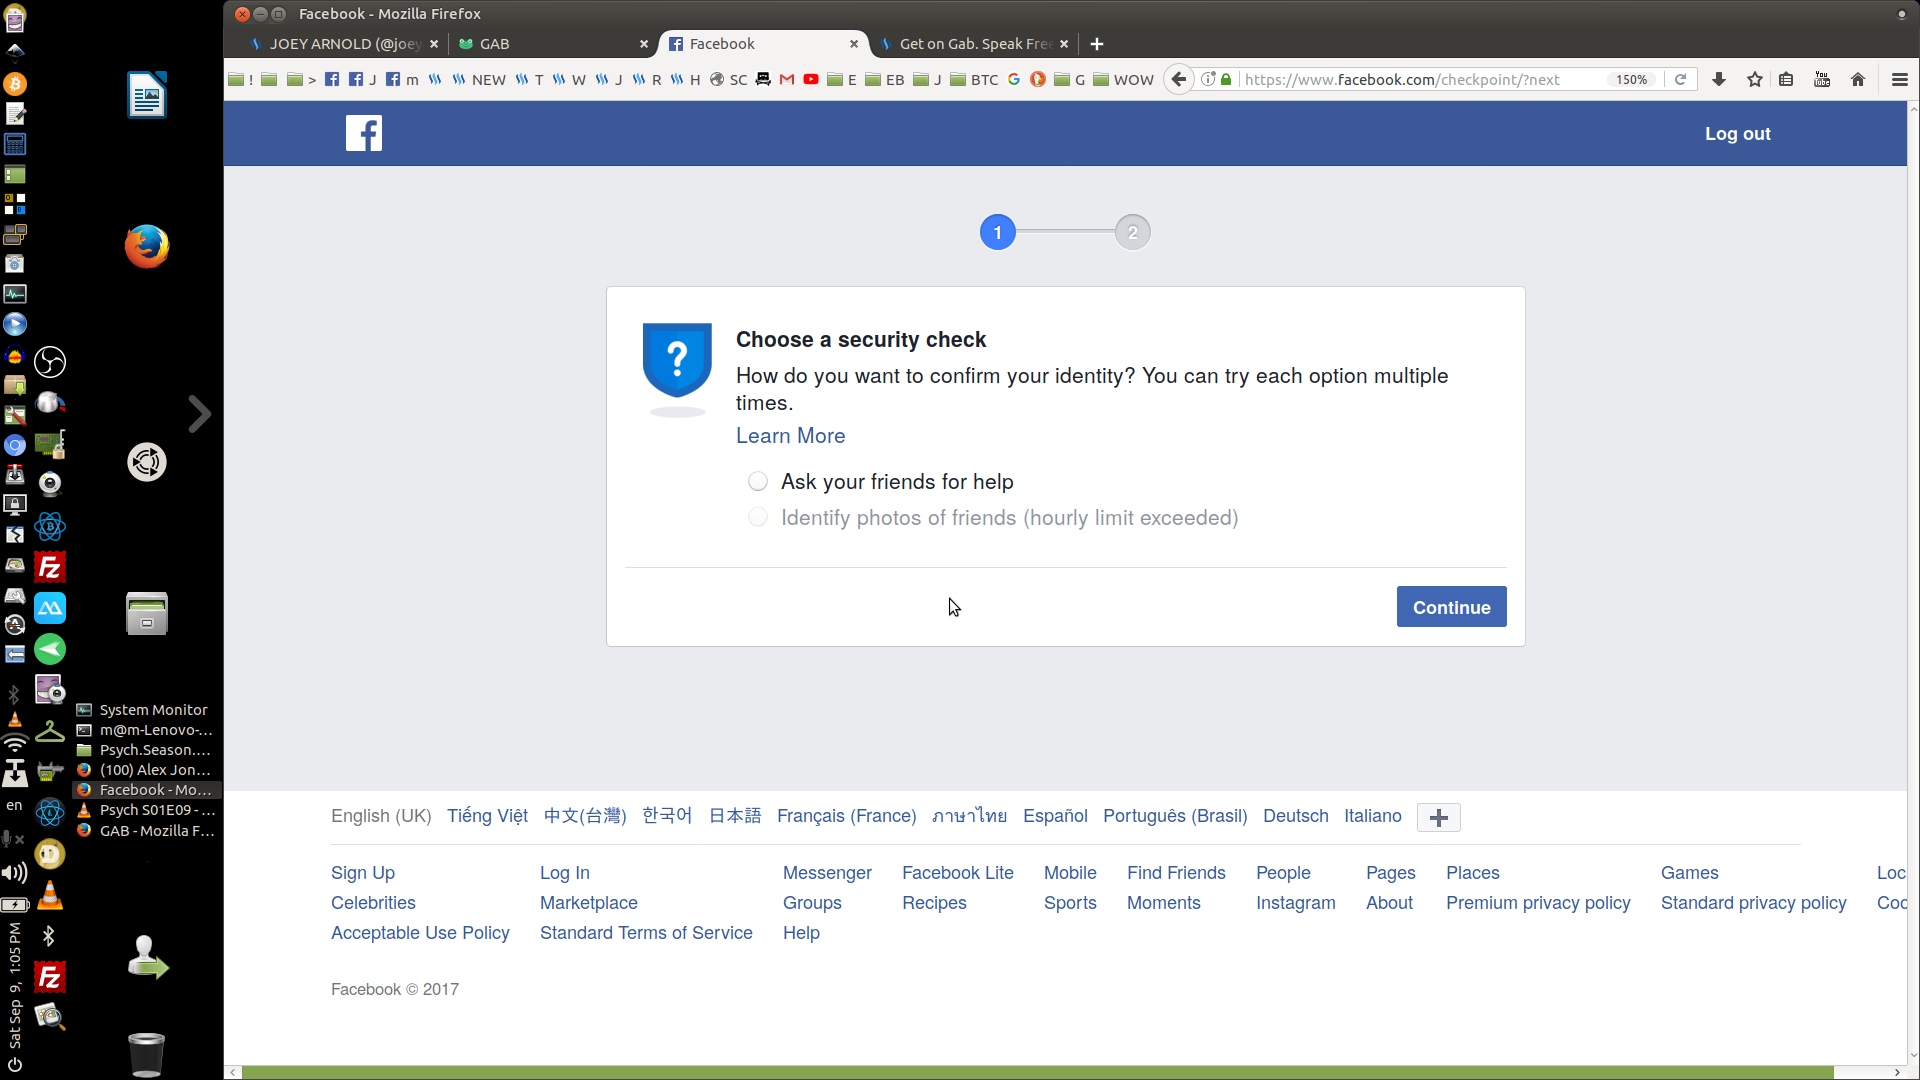This screenshot has height=1080, width=1920.
Task: Click the URL address bar
Action: tap(1420, 80)
